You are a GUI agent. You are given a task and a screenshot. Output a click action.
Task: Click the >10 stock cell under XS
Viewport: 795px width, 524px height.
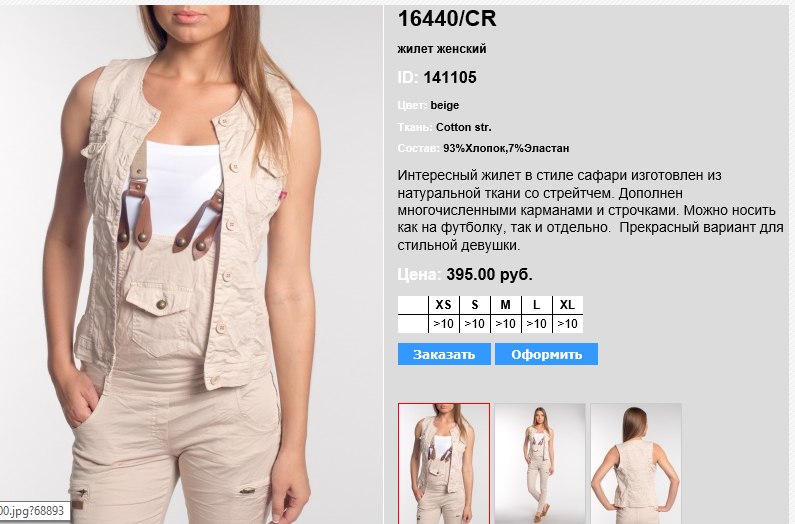pyautogui.click(x=444, y=324)
